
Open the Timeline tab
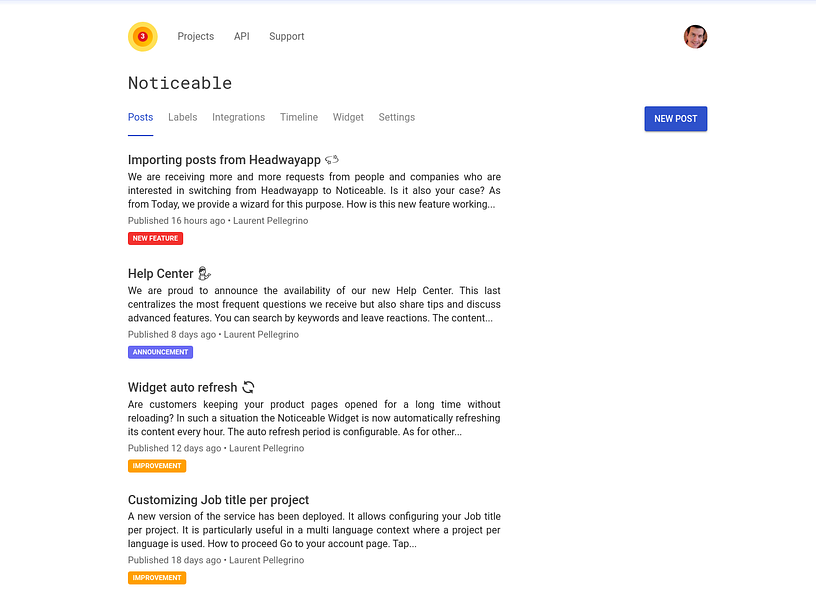(299, 117)
